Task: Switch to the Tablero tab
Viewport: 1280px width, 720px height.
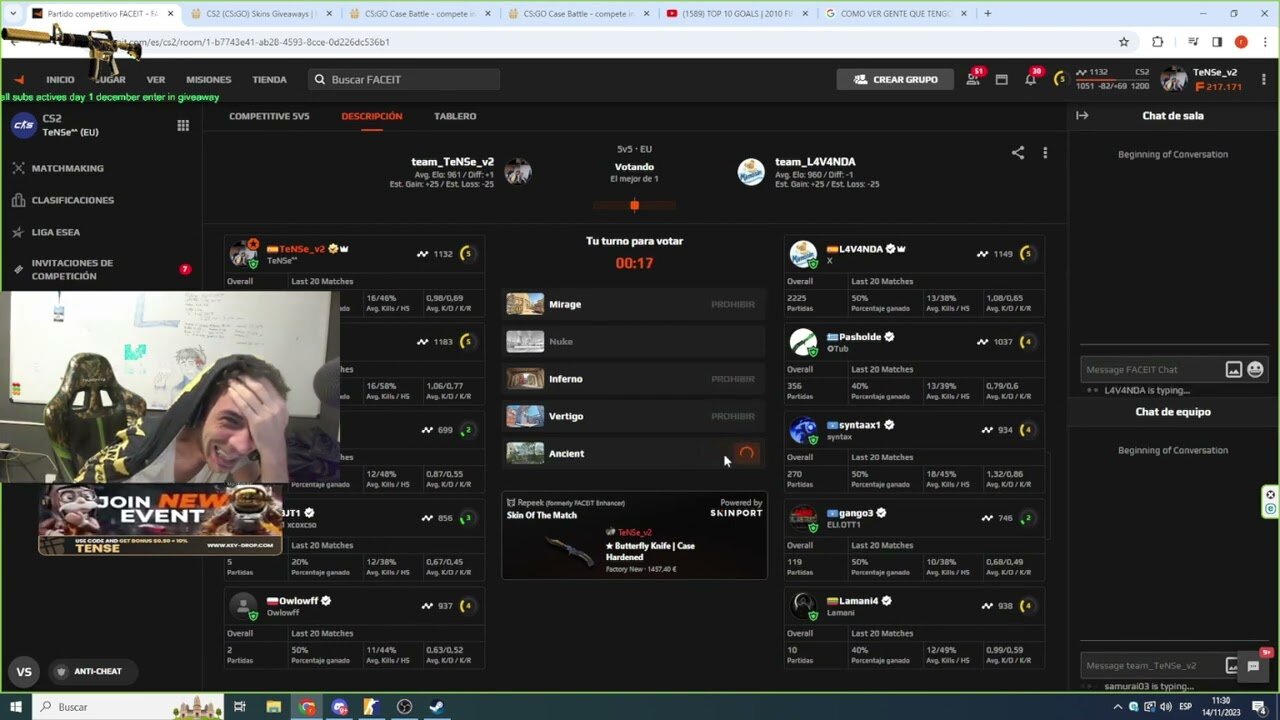Action: (x=455, y=116)
